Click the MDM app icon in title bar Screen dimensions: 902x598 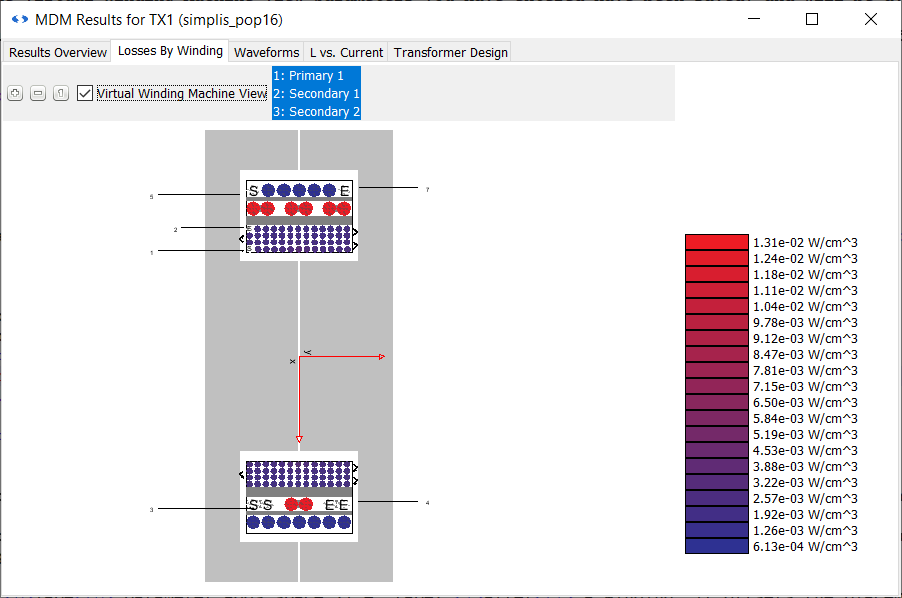point(19,19)
